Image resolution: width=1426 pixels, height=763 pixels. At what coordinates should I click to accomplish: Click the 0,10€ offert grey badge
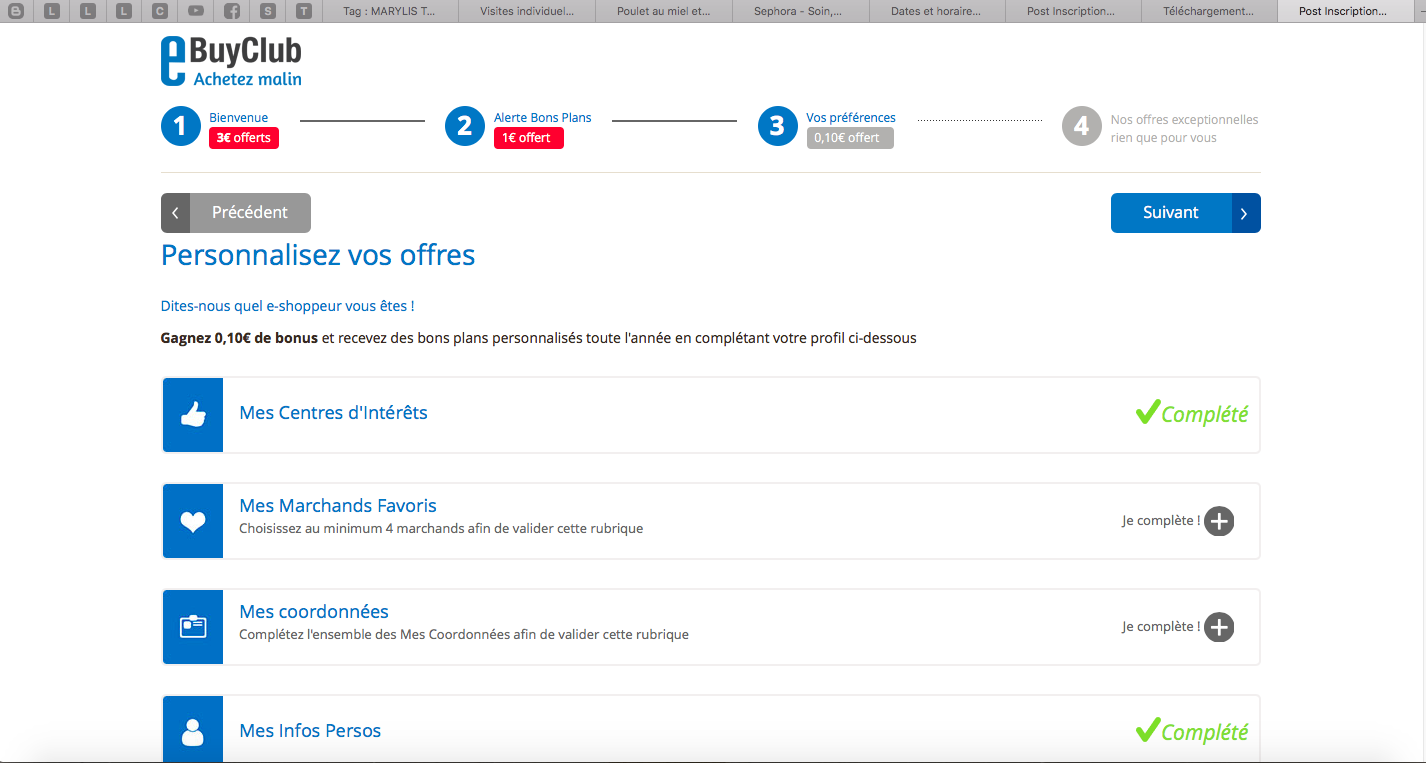click(850, 138)
